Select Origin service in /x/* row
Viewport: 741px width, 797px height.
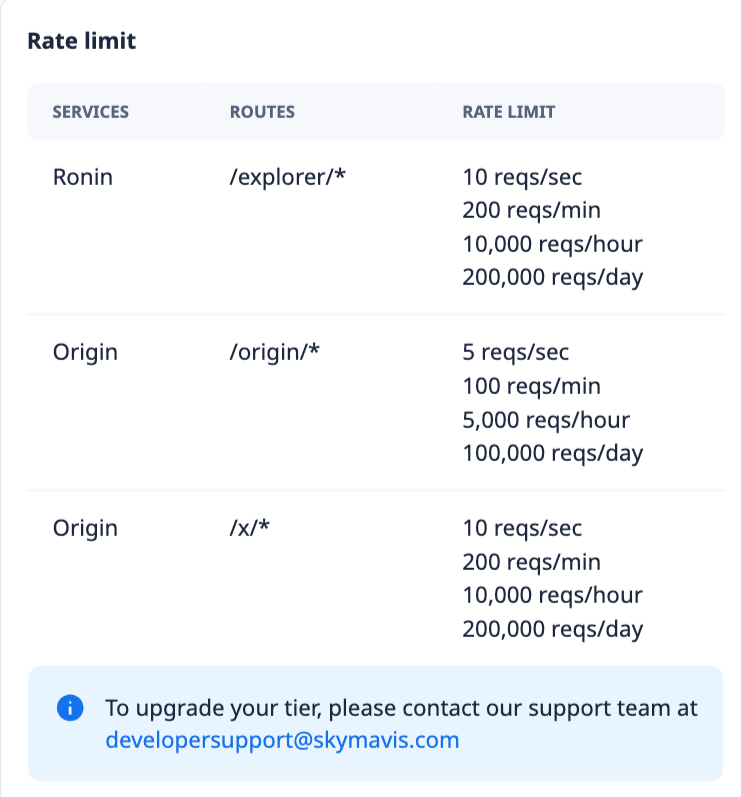point(85,529)
